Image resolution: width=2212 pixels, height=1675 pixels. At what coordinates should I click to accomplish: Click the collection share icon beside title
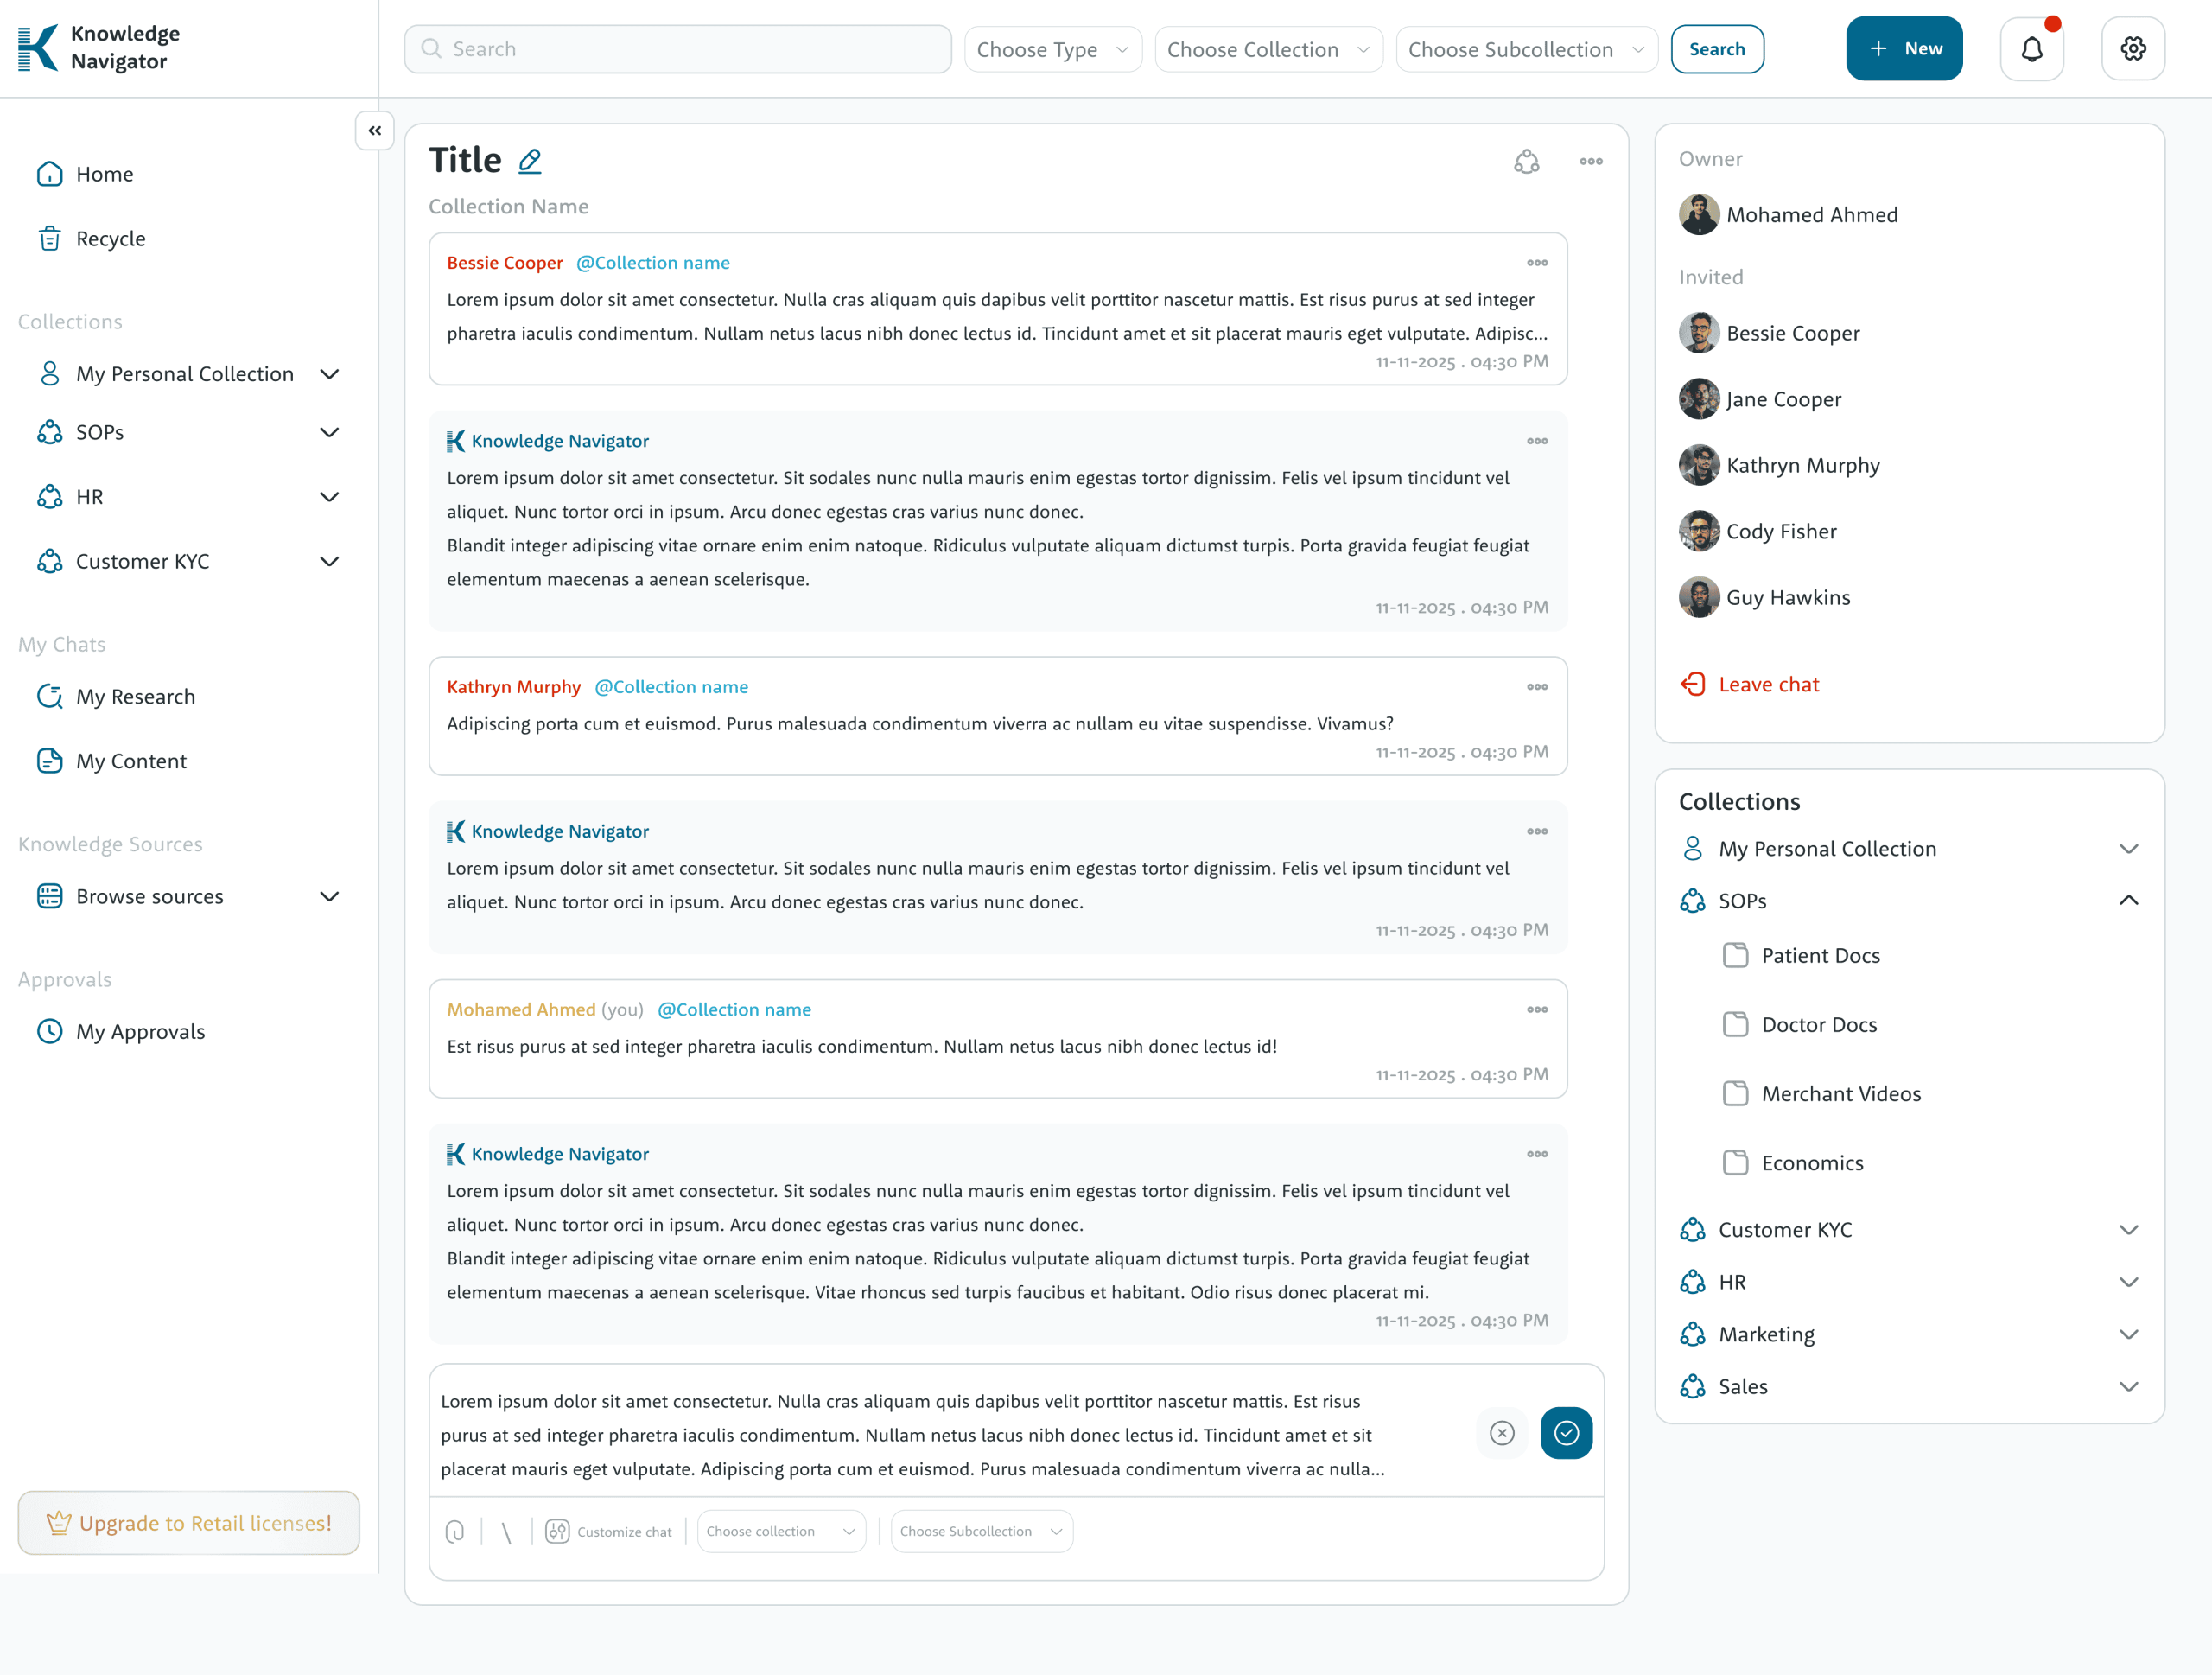coord(1526,161)
